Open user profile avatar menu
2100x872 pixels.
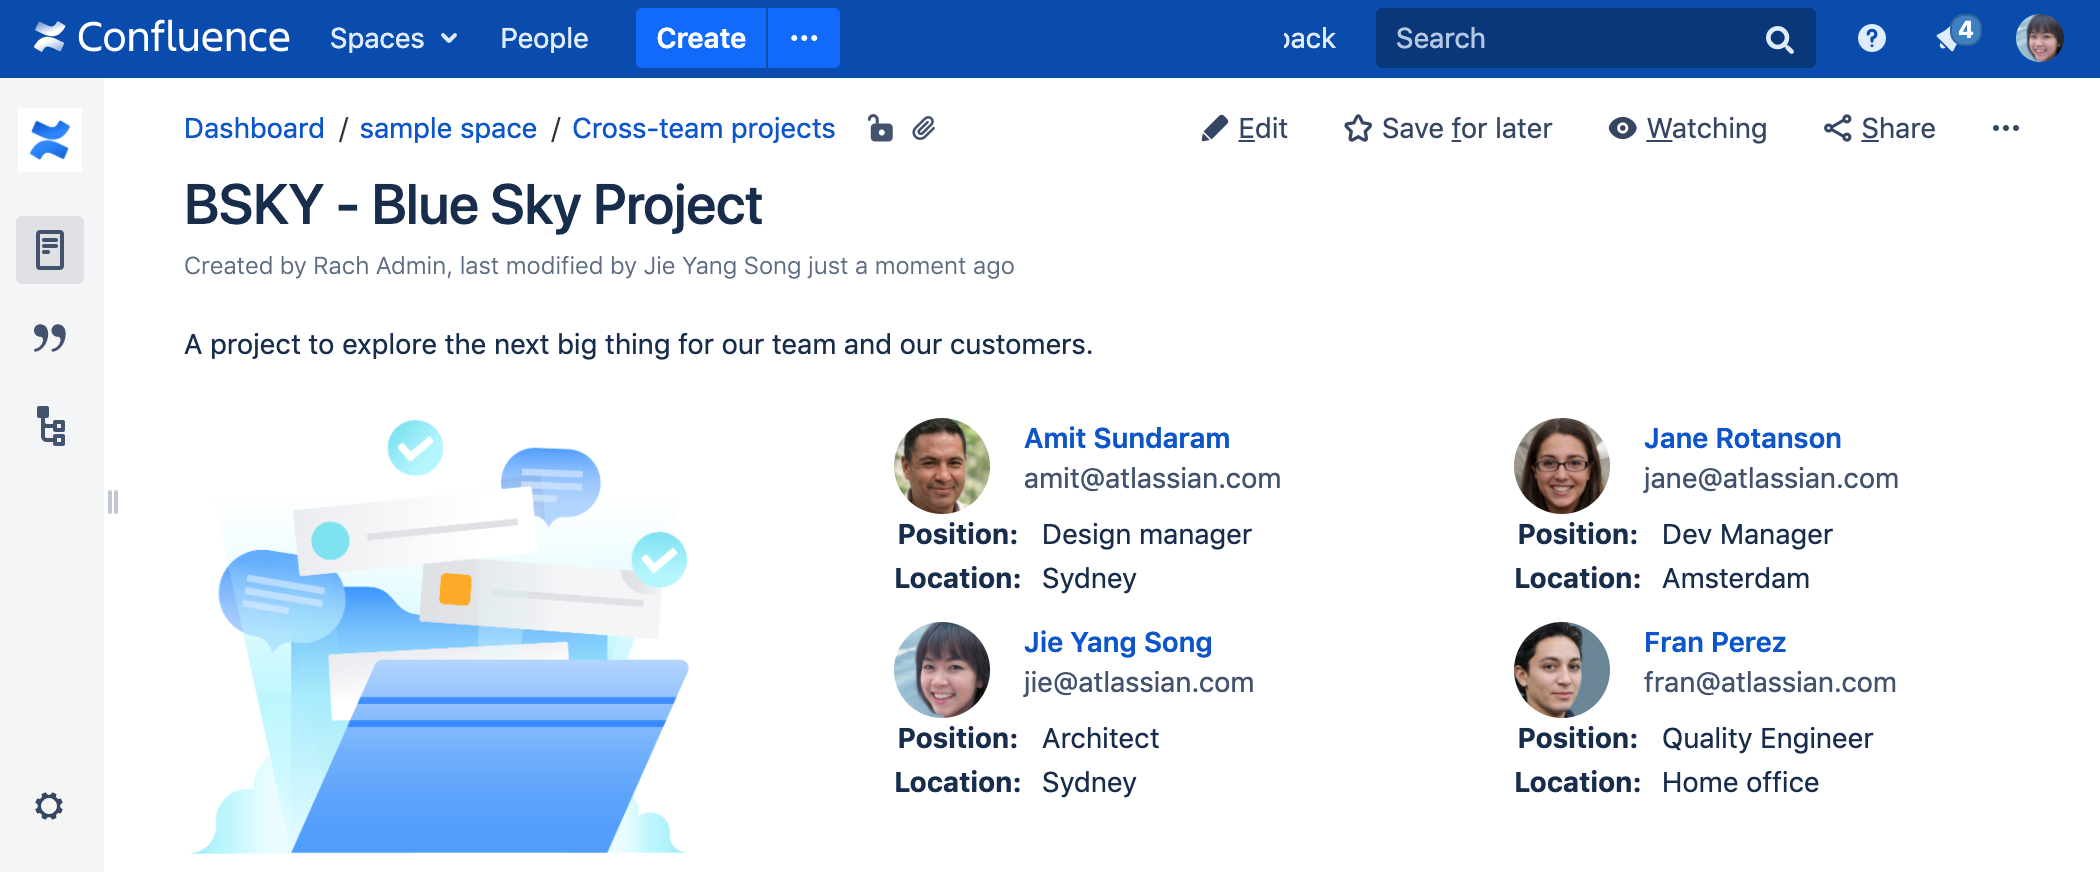2039,38
